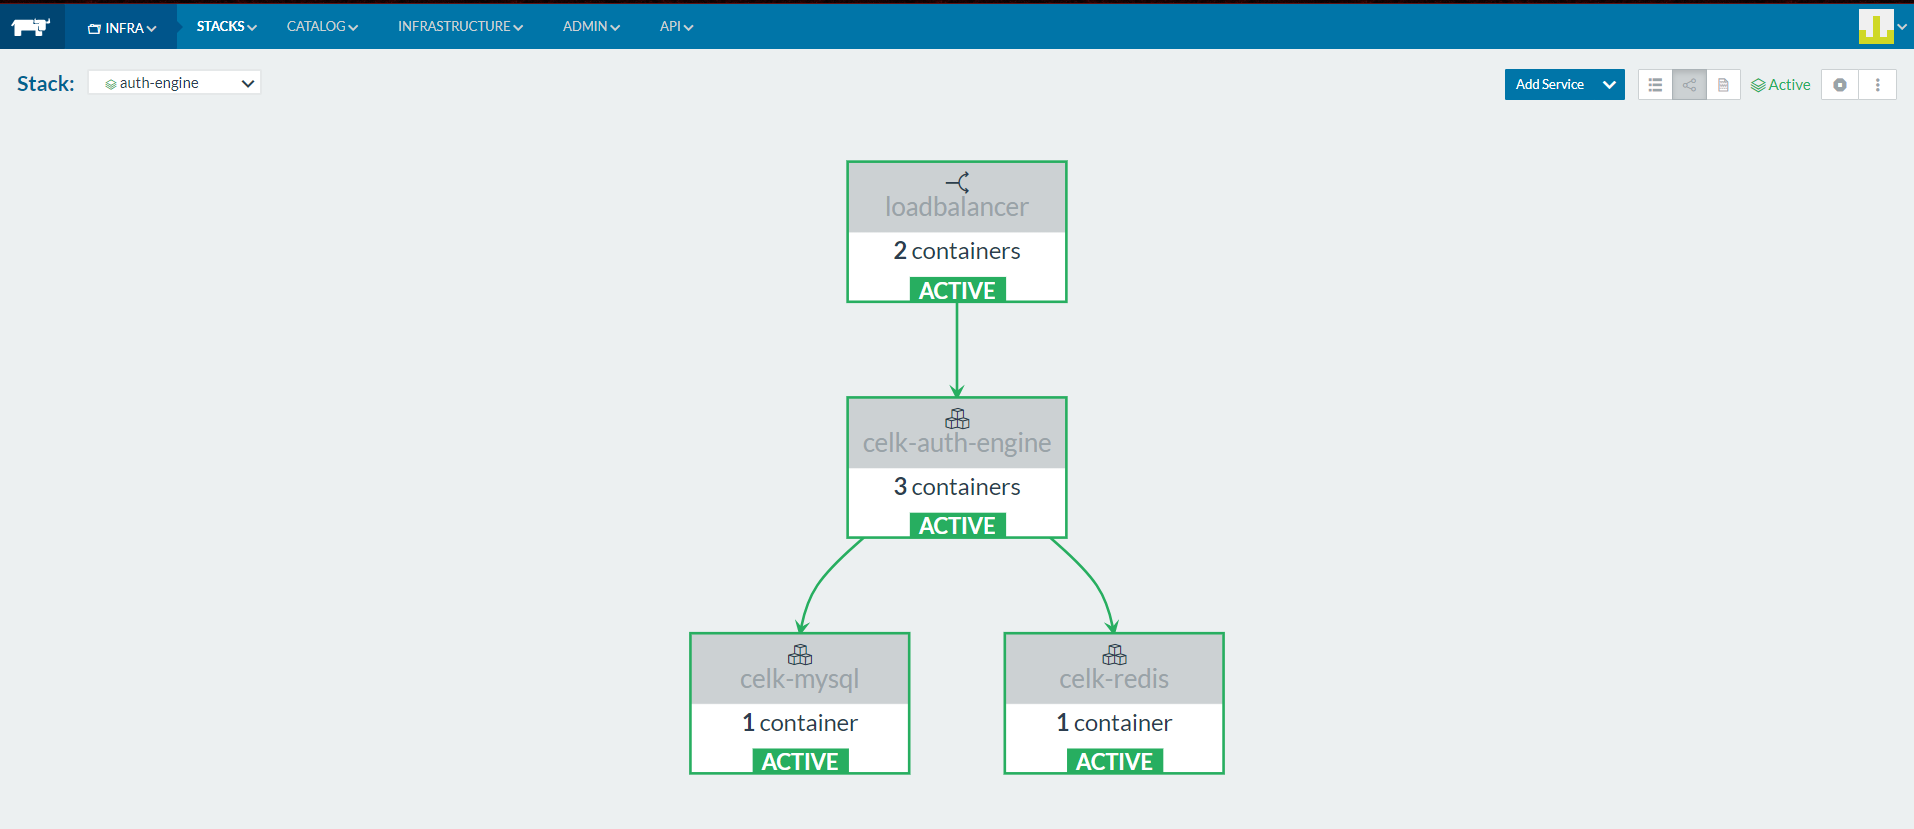Click celk-auth-engine's 3 containers text

(x=957, y=487)
